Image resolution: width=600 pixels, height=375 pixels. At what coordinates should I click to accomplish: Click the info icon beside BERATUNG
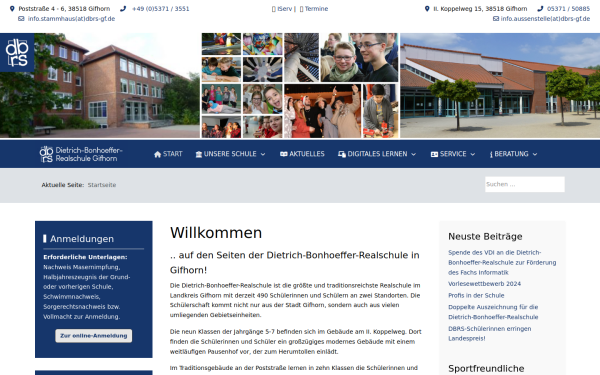click(x=491, y=154)
